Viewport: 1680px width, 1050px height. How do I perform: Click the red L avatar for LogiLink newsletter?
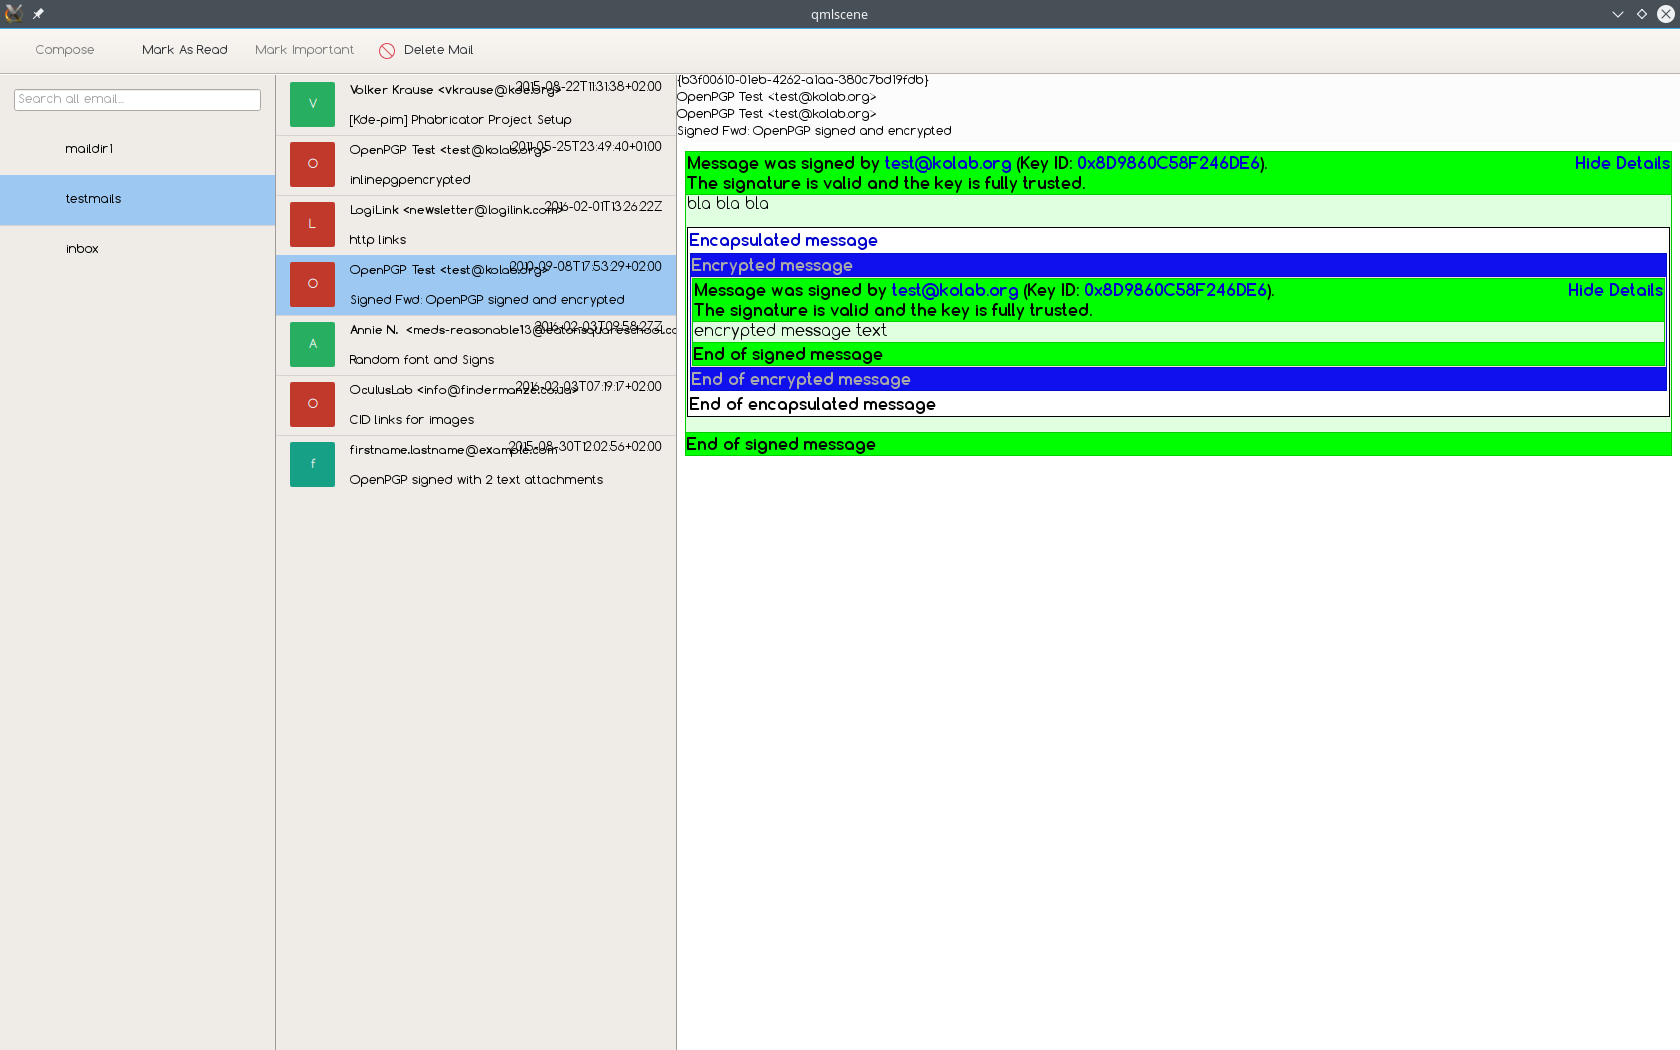tap(312, 224)
